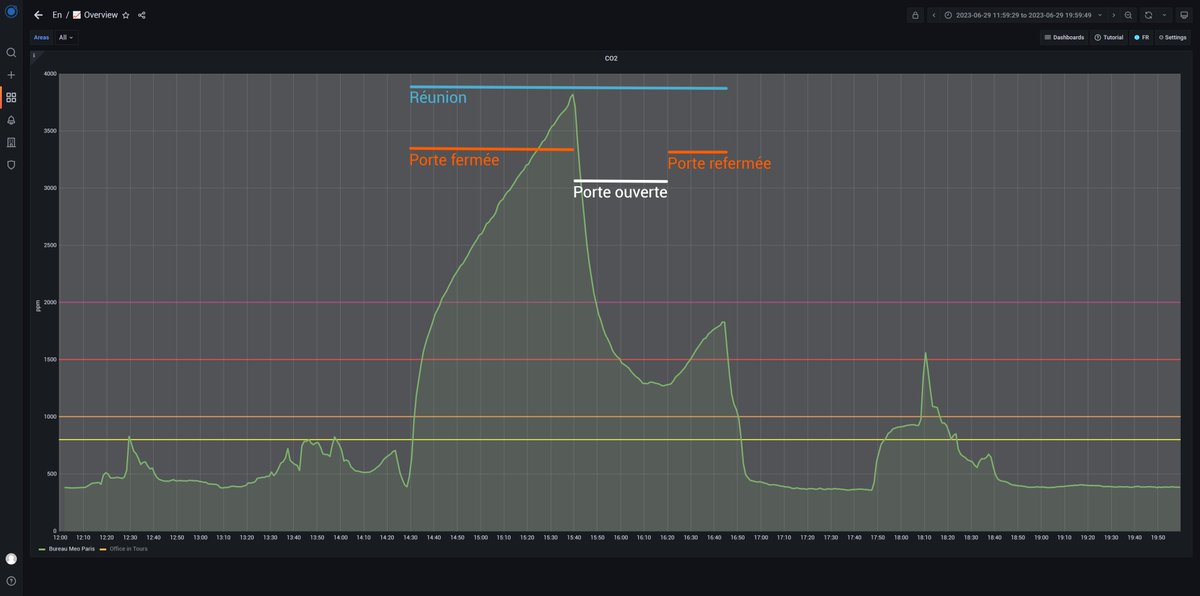
Task: Open the All areas variable dropdown
Action: point(65,37)
